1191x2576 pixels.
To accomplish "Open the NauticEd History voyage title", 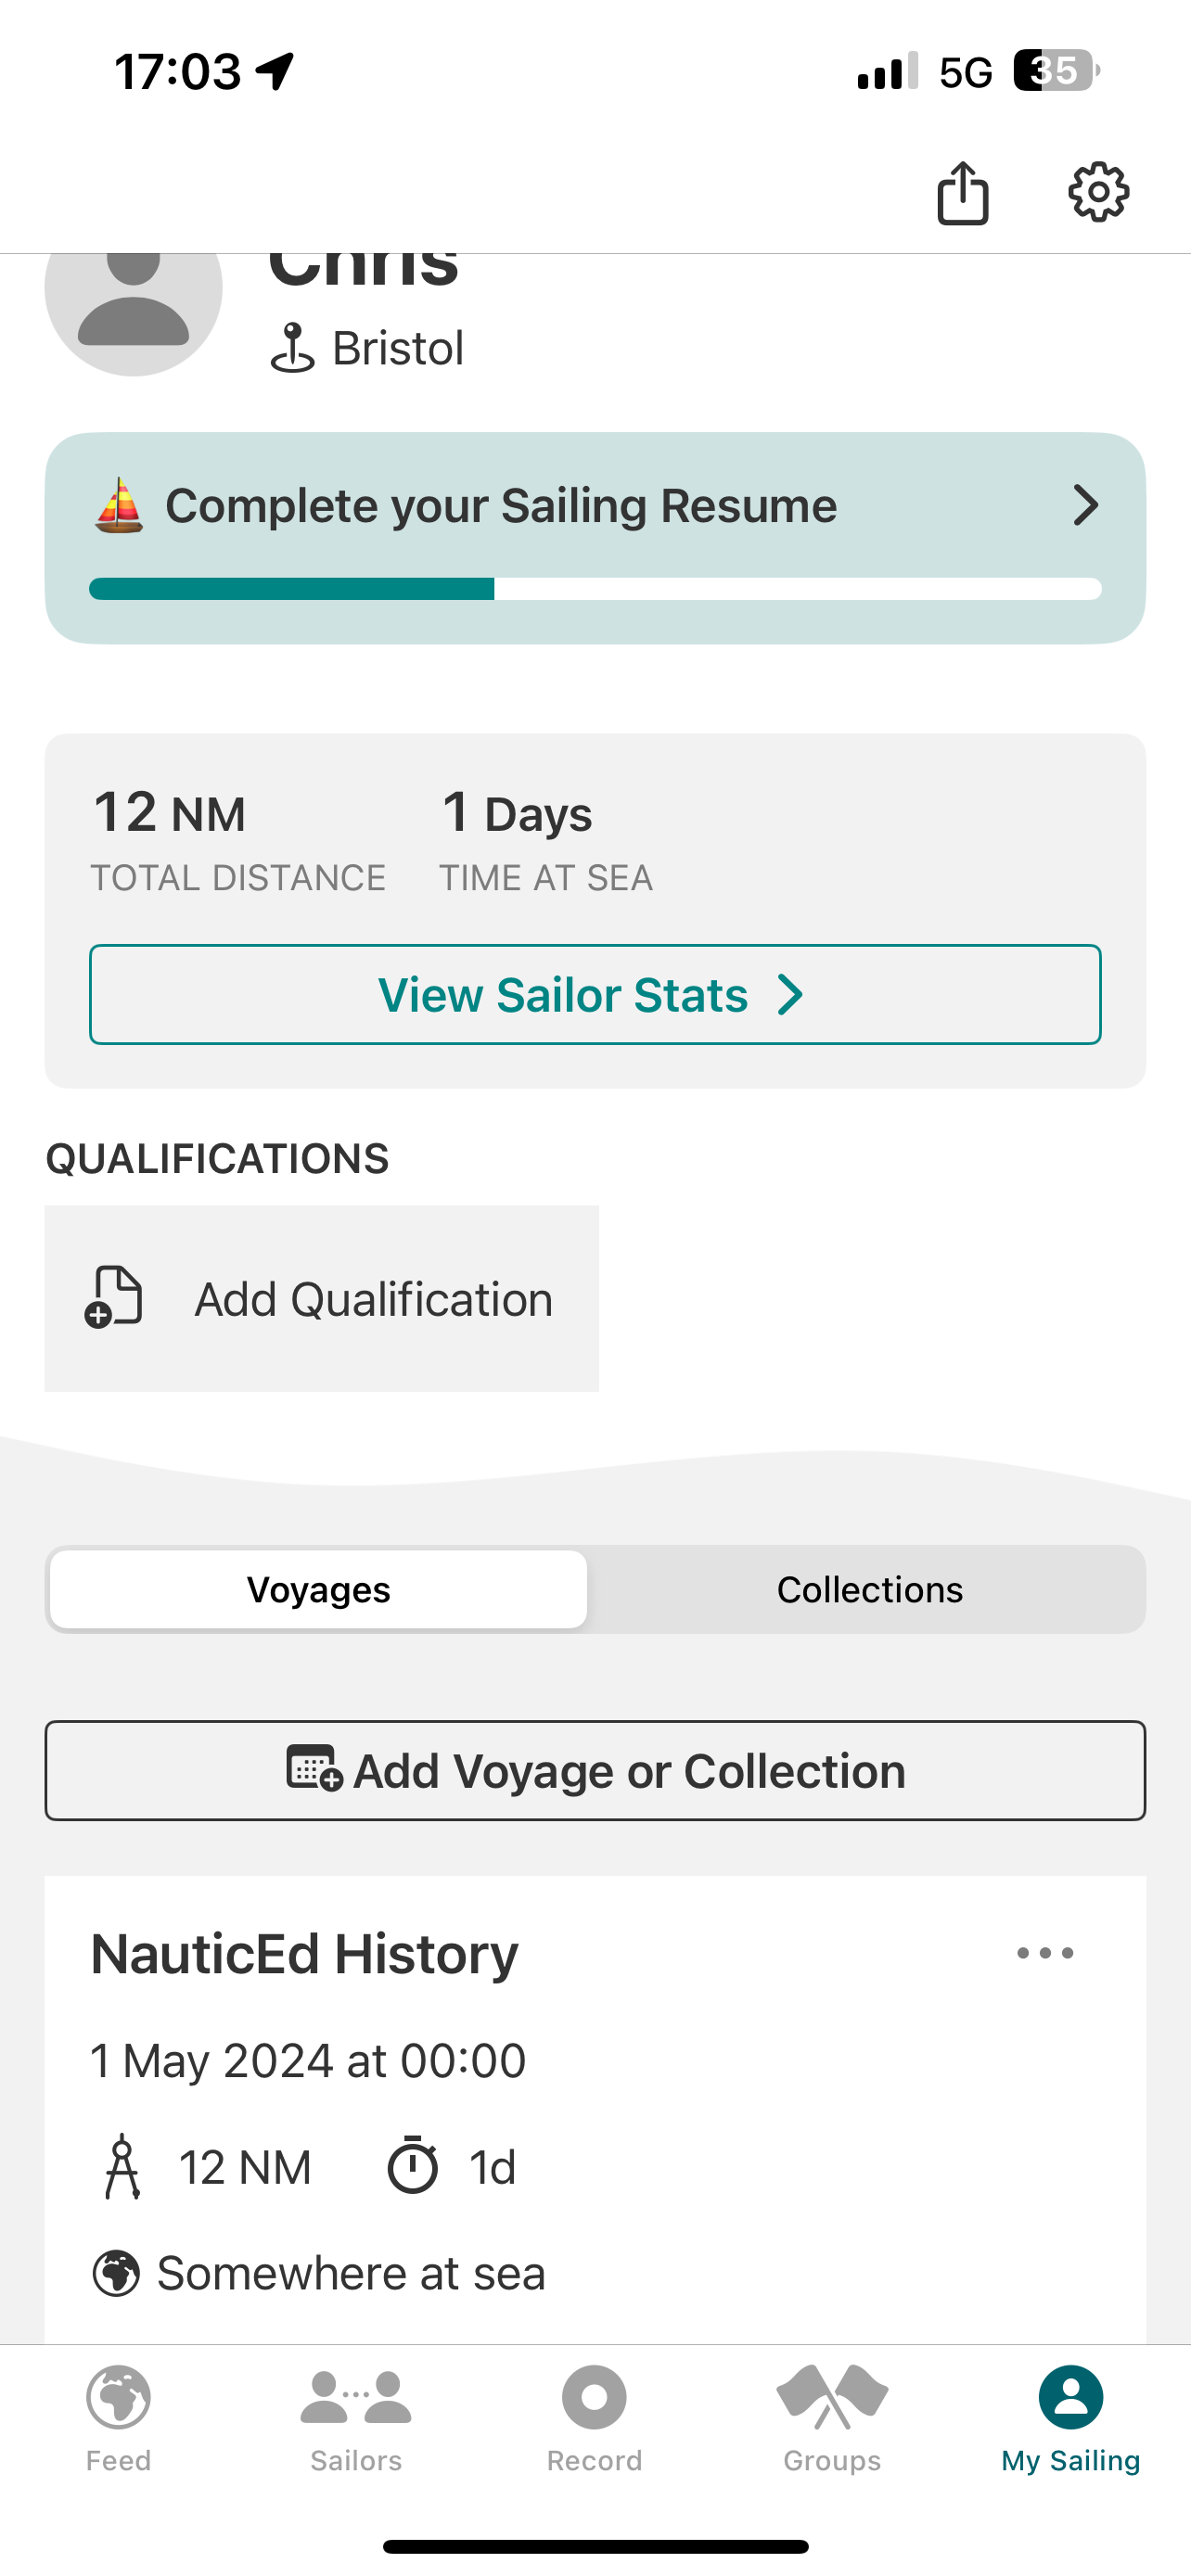I will point(304,1954).
